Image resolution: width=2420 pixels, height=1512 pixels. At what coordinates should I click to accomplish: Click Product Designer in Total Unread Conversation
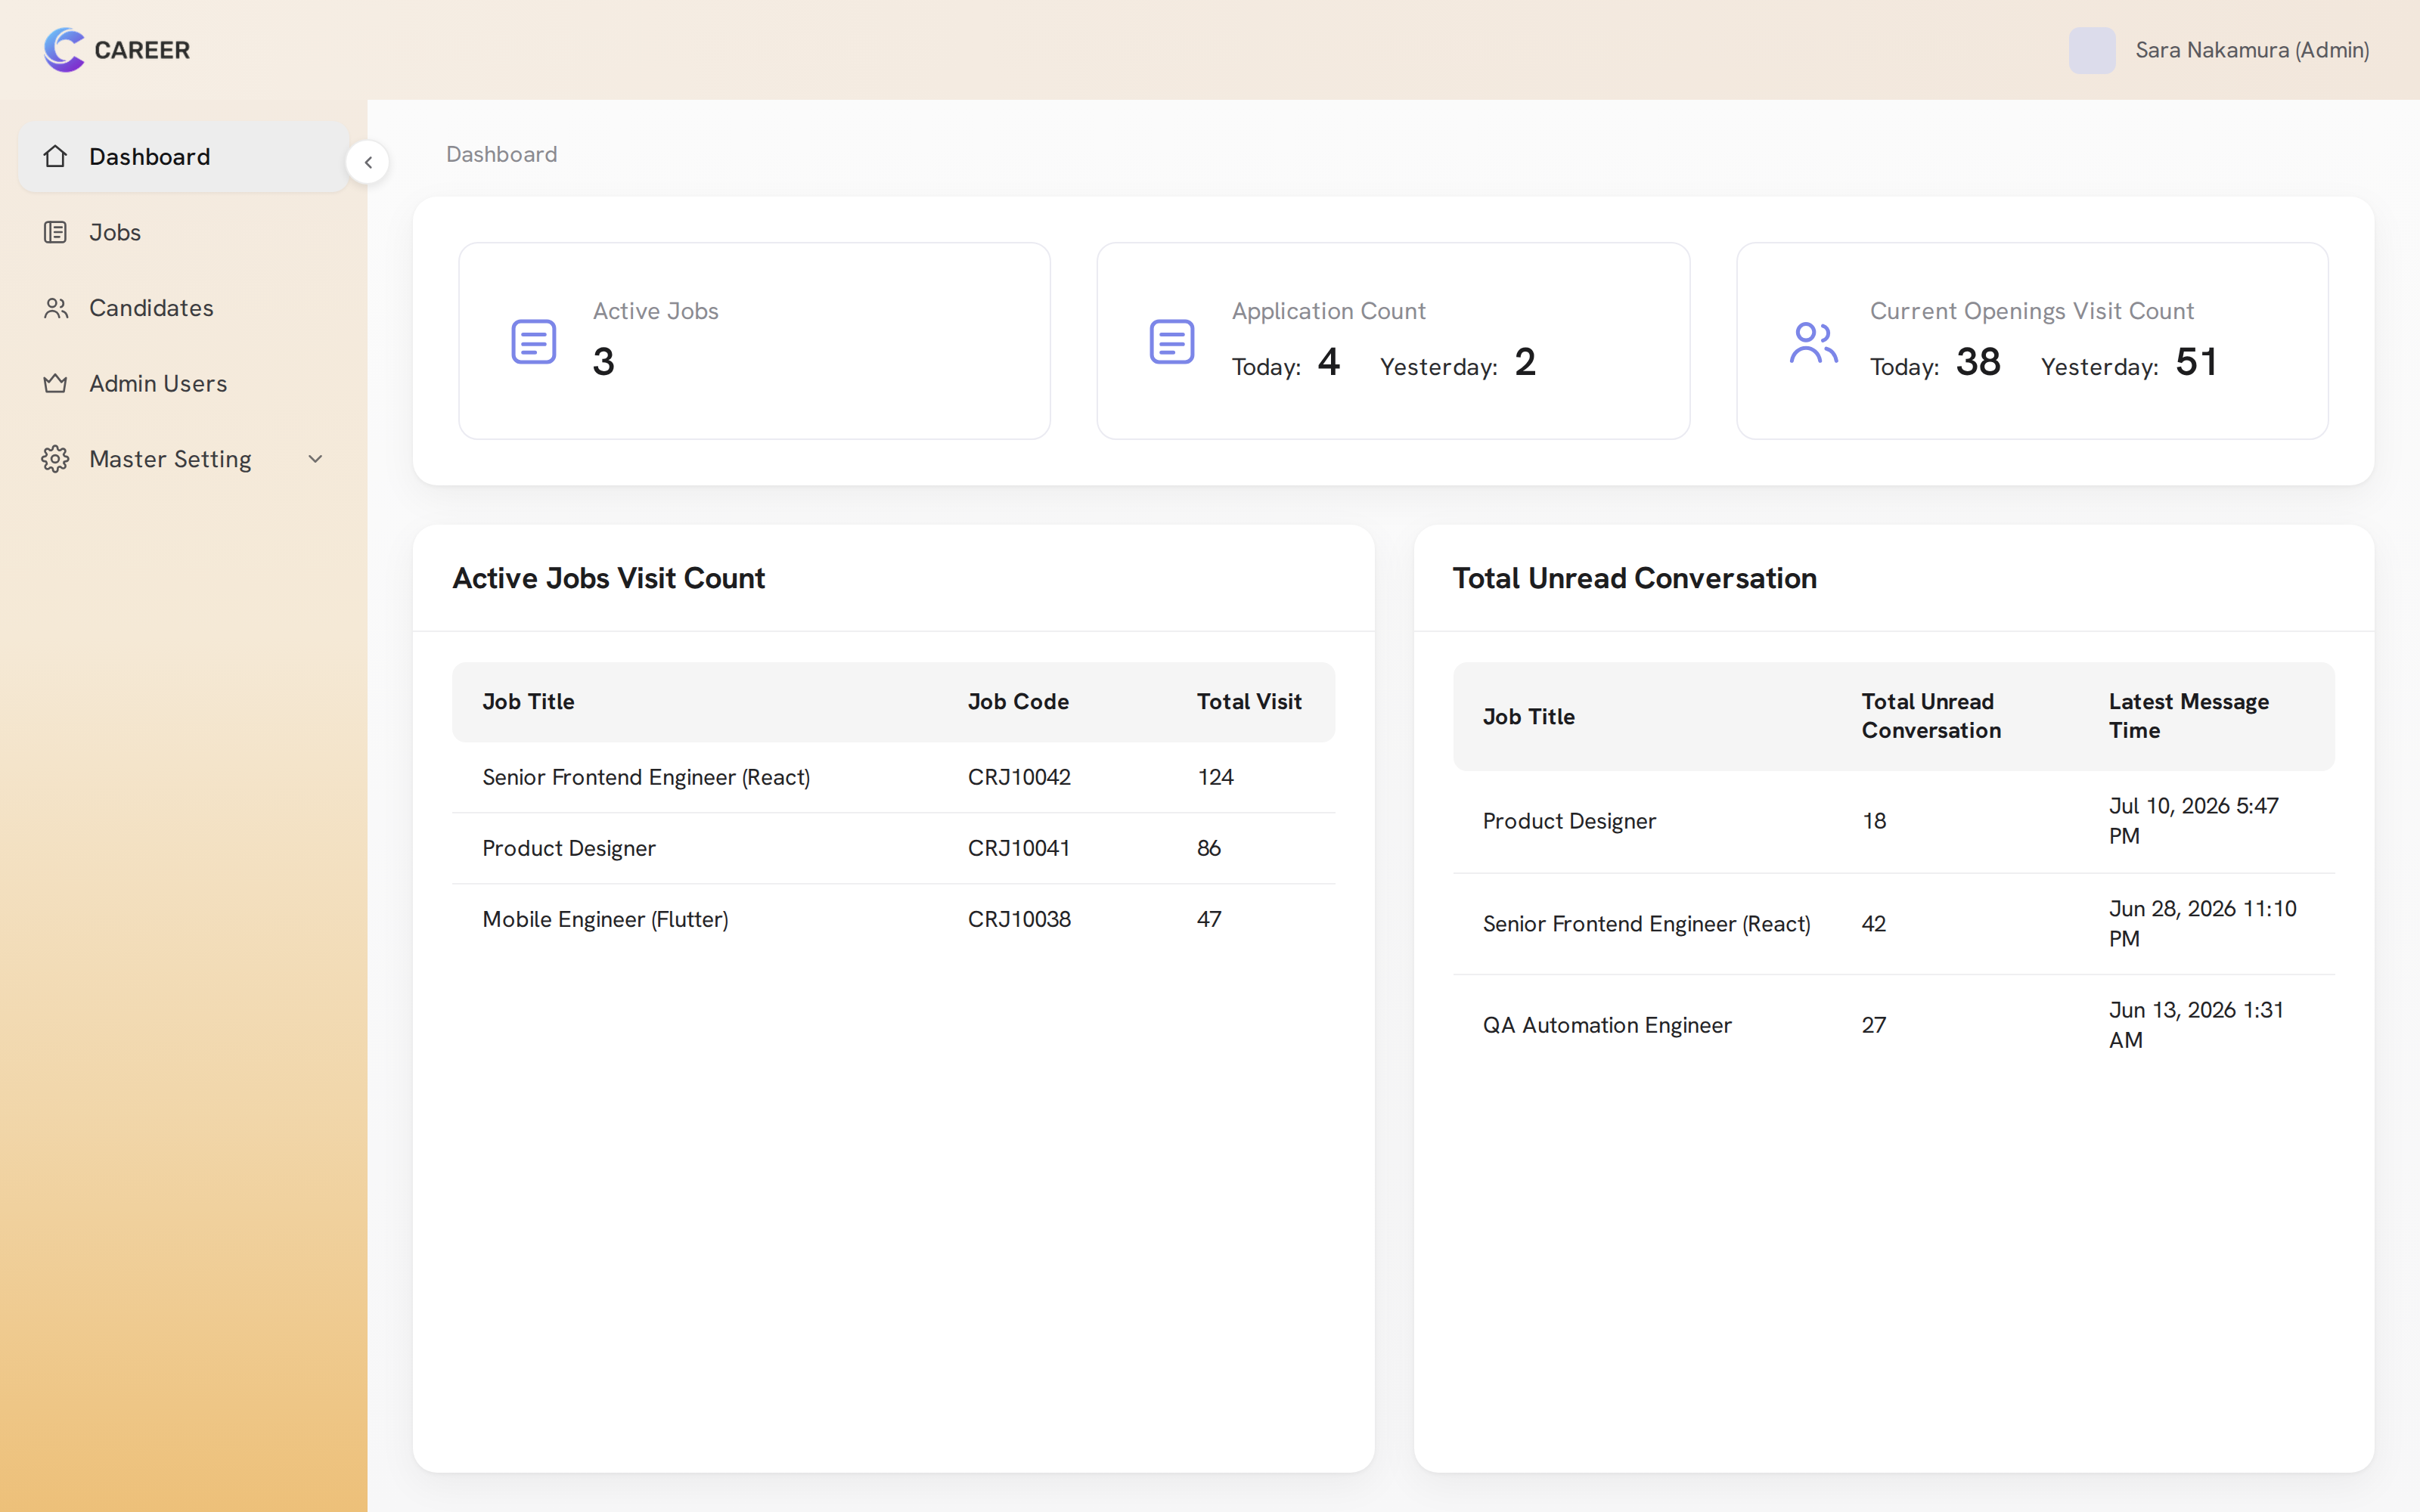1568,821
